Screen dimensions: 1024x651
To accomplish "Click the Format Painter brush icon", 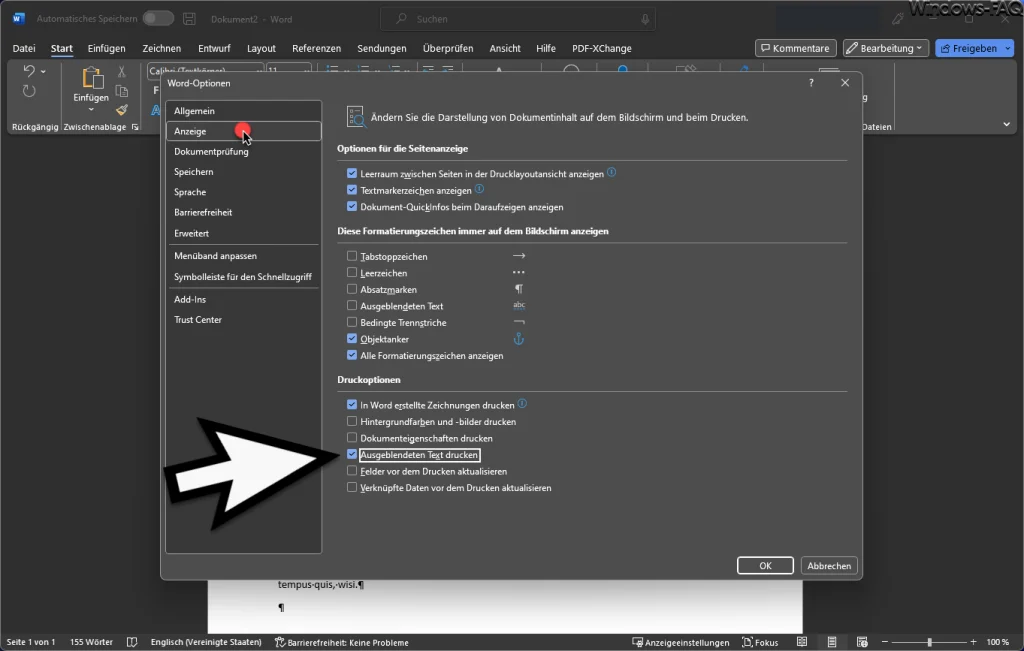I will (x=121, y=110).
